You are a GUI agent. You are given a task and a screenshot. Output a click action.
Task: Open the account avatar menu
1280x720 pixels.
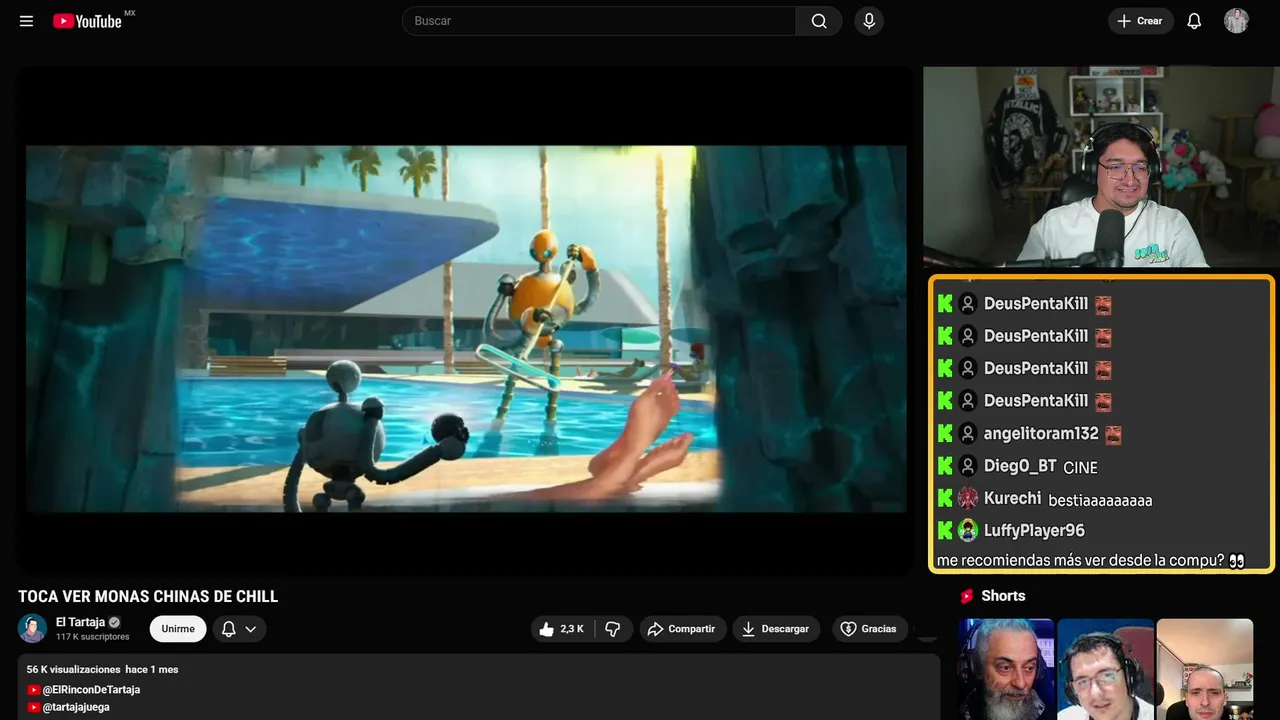(1236, 21)
